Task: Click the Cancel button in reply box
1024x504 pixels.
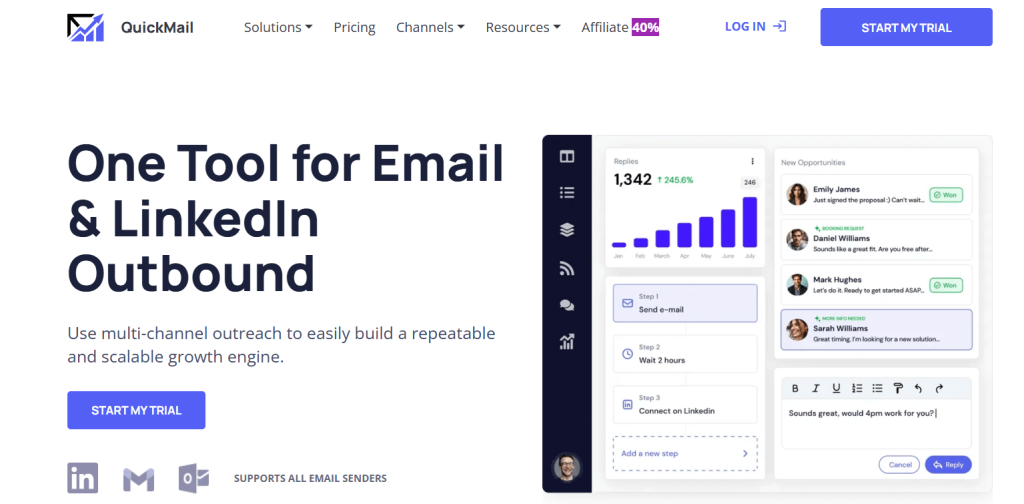Action: click(899, 465)
